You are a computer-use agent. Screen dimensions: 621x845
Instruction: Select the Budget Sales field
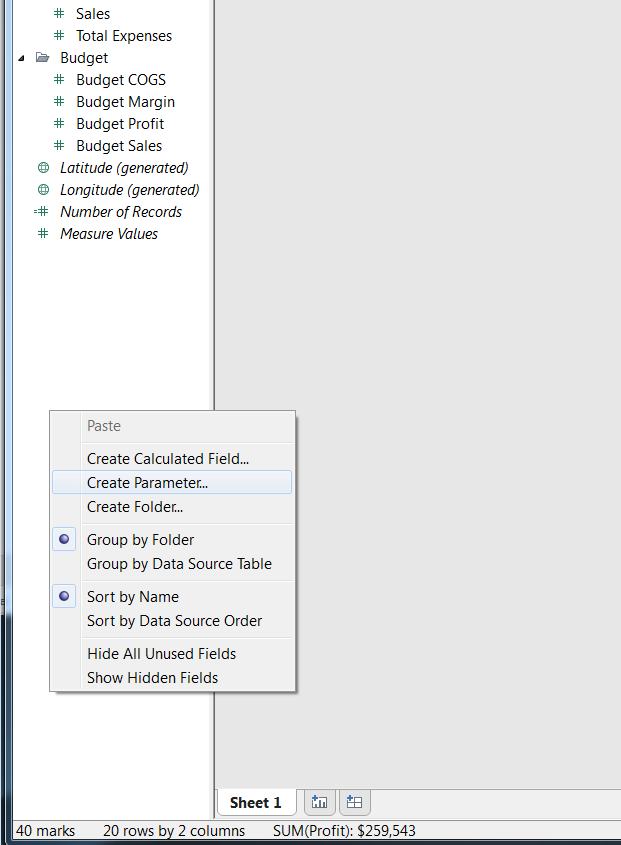[x=119, y=146]
